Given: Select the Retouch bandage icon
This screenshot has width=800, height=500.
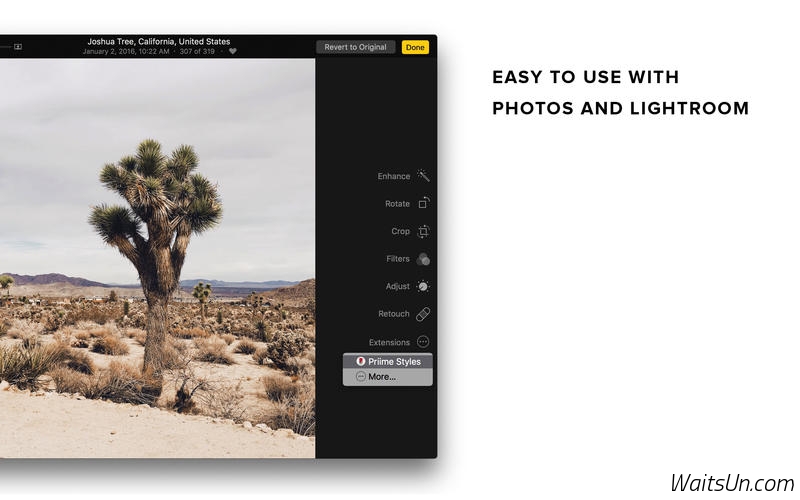Looking at the screenshot, I should pyautogui.click(x=423, y=314).
